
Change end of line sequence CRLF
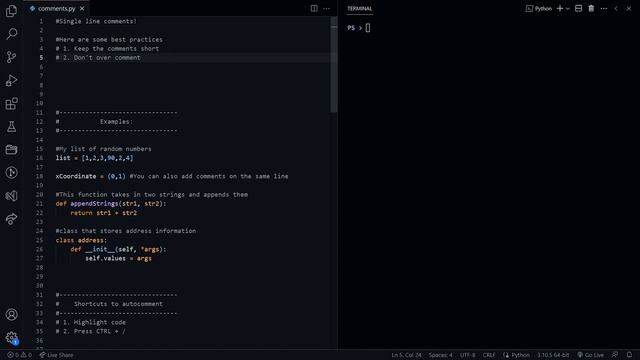coord(489,355)
